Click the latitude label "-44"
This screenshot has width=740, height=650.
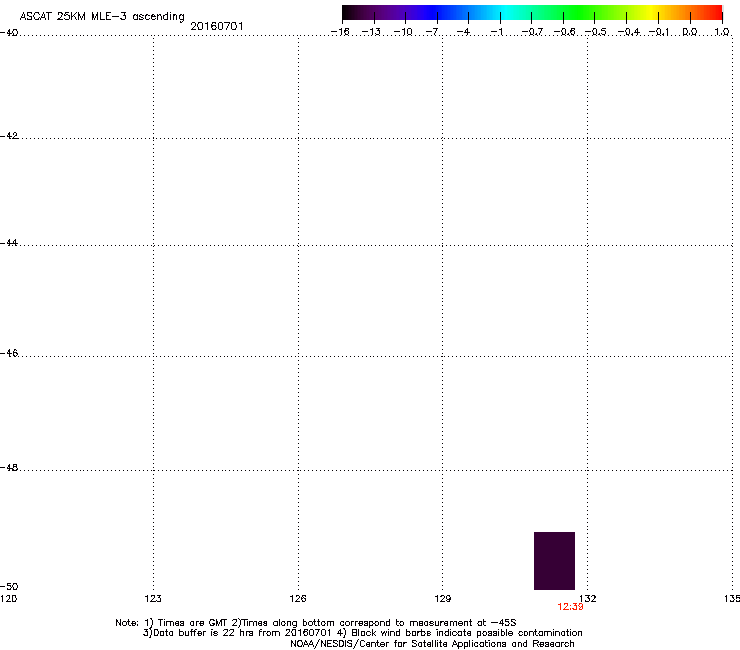(9, 243)
